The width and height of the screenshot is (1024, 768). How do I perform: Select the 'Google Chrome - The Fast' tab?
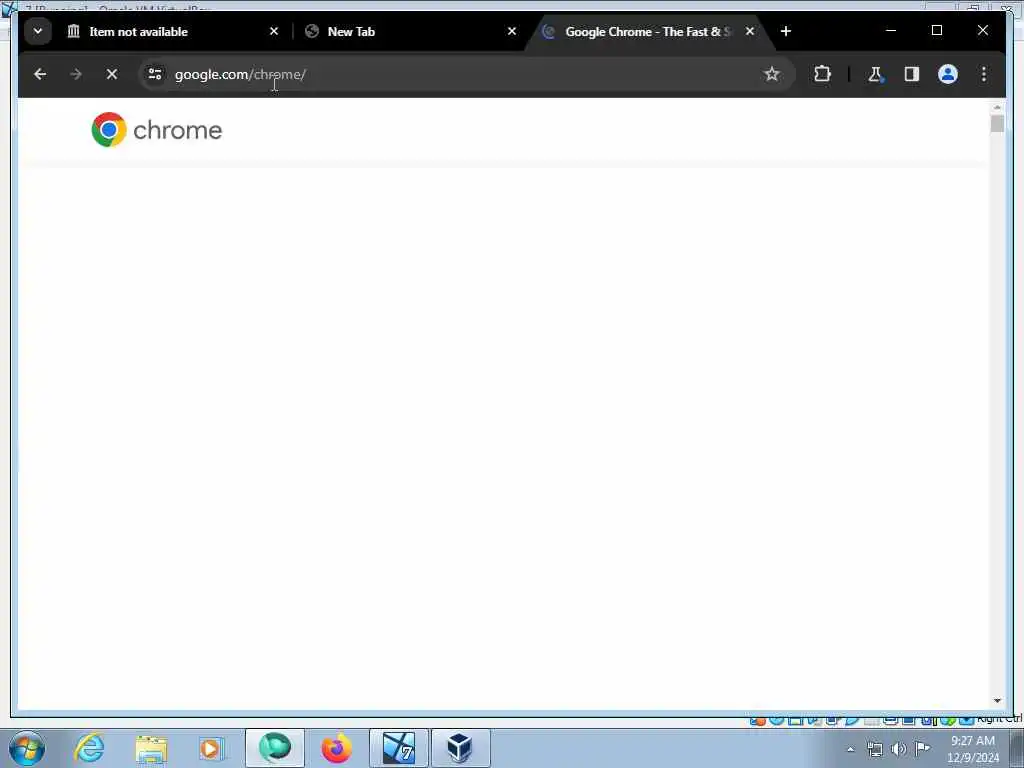click(650, 31)
